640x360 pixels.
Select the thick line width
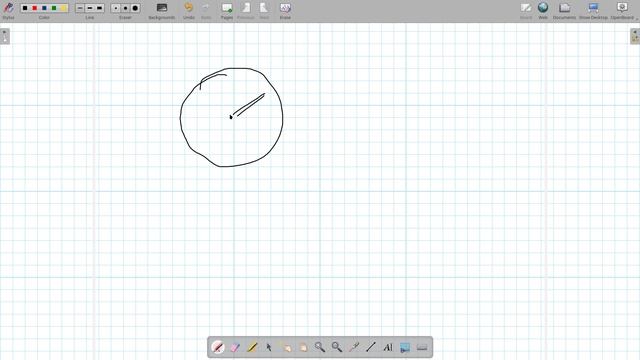pyautogui.click(x=100, y=8)
